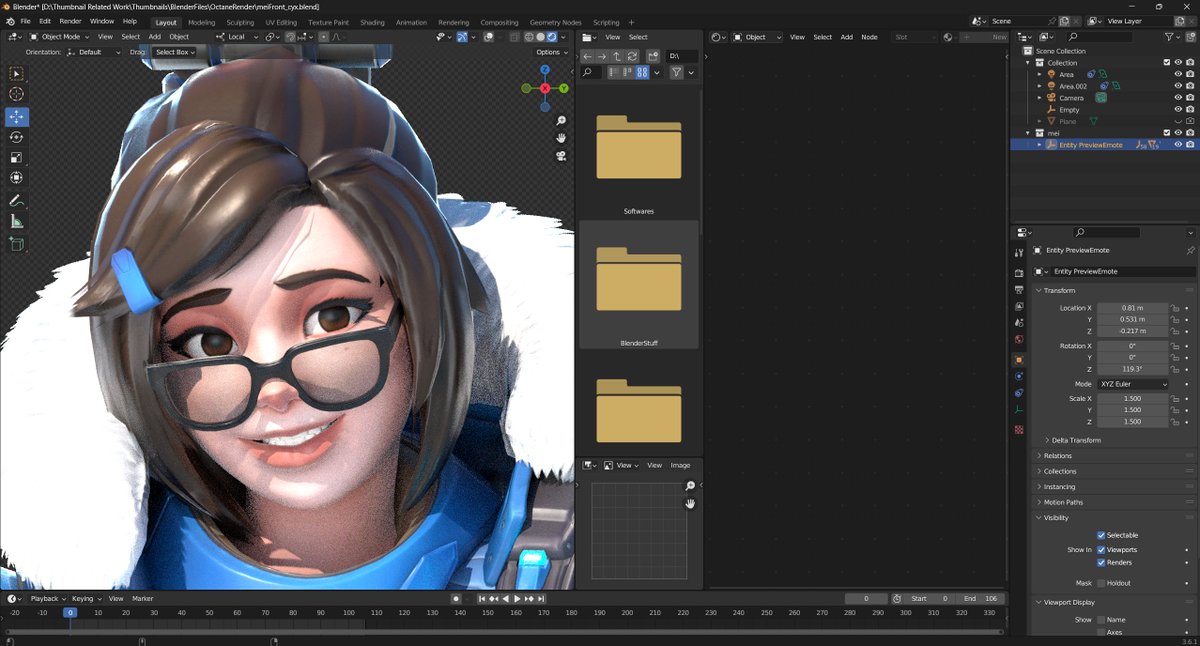
Task: Activate the Move tool
Action: (17, 116)
